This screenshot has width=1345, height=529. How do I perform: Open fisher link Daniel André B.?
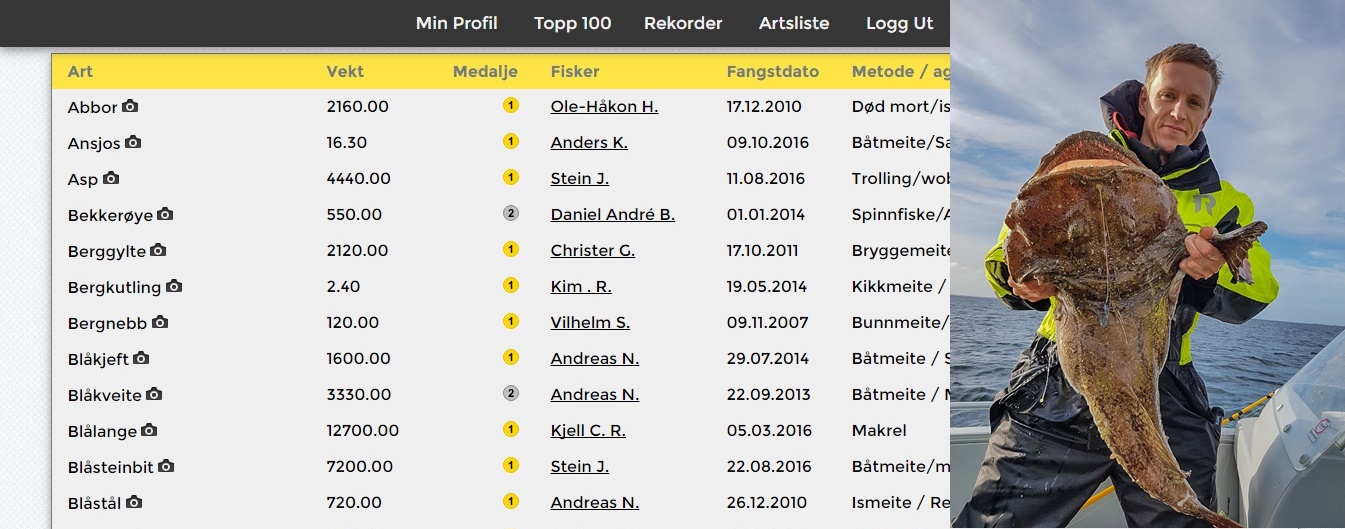pos(613,214)
